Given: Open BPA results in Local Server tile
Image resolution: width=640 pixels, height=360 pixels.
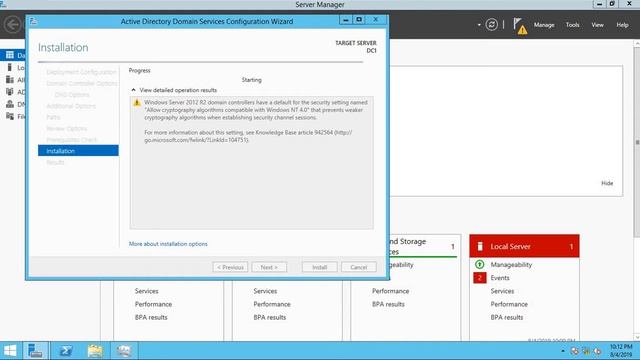Looking at the screenshot, I should tap(507, 317).
